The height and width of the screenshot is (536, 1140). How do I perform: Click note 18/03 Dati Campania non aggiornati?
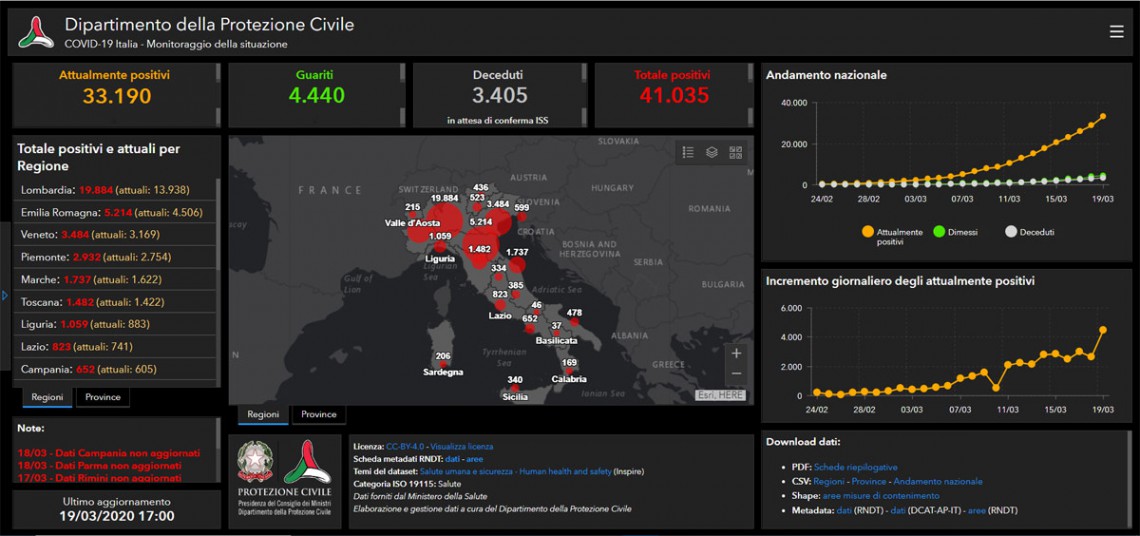[x=108, y=453]
